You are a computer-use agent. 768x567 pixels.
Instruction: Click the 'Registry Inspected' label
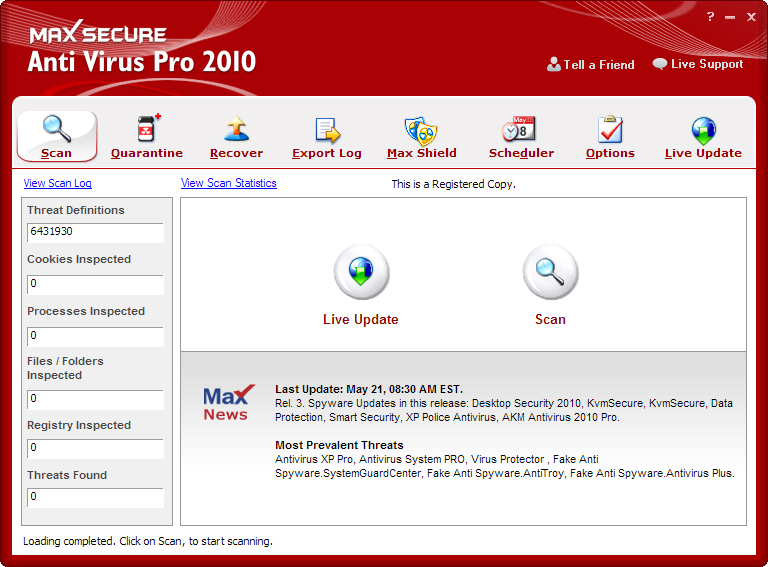79,425
